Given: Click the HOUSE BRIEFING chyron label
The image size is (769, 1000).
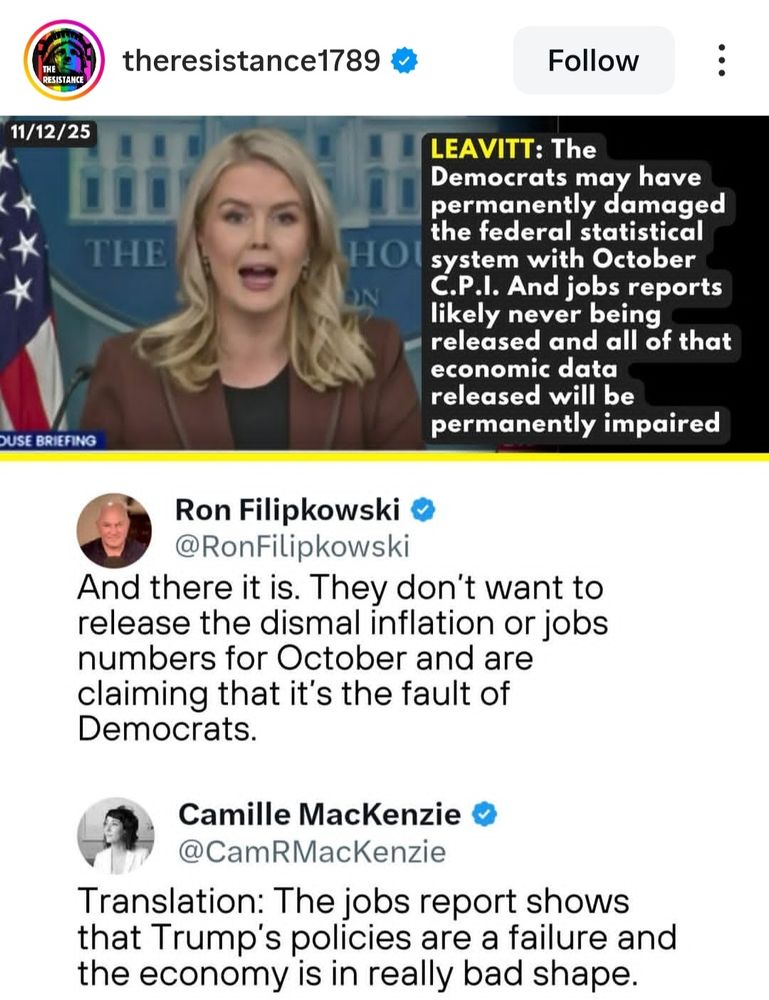Looking at the screenshot, I should pos(50,441).
